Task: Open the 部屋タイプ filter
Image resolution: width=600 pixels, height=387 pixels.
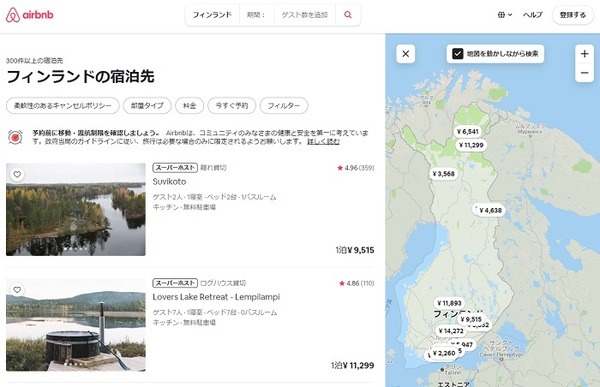Action: [x=147, y=106]
